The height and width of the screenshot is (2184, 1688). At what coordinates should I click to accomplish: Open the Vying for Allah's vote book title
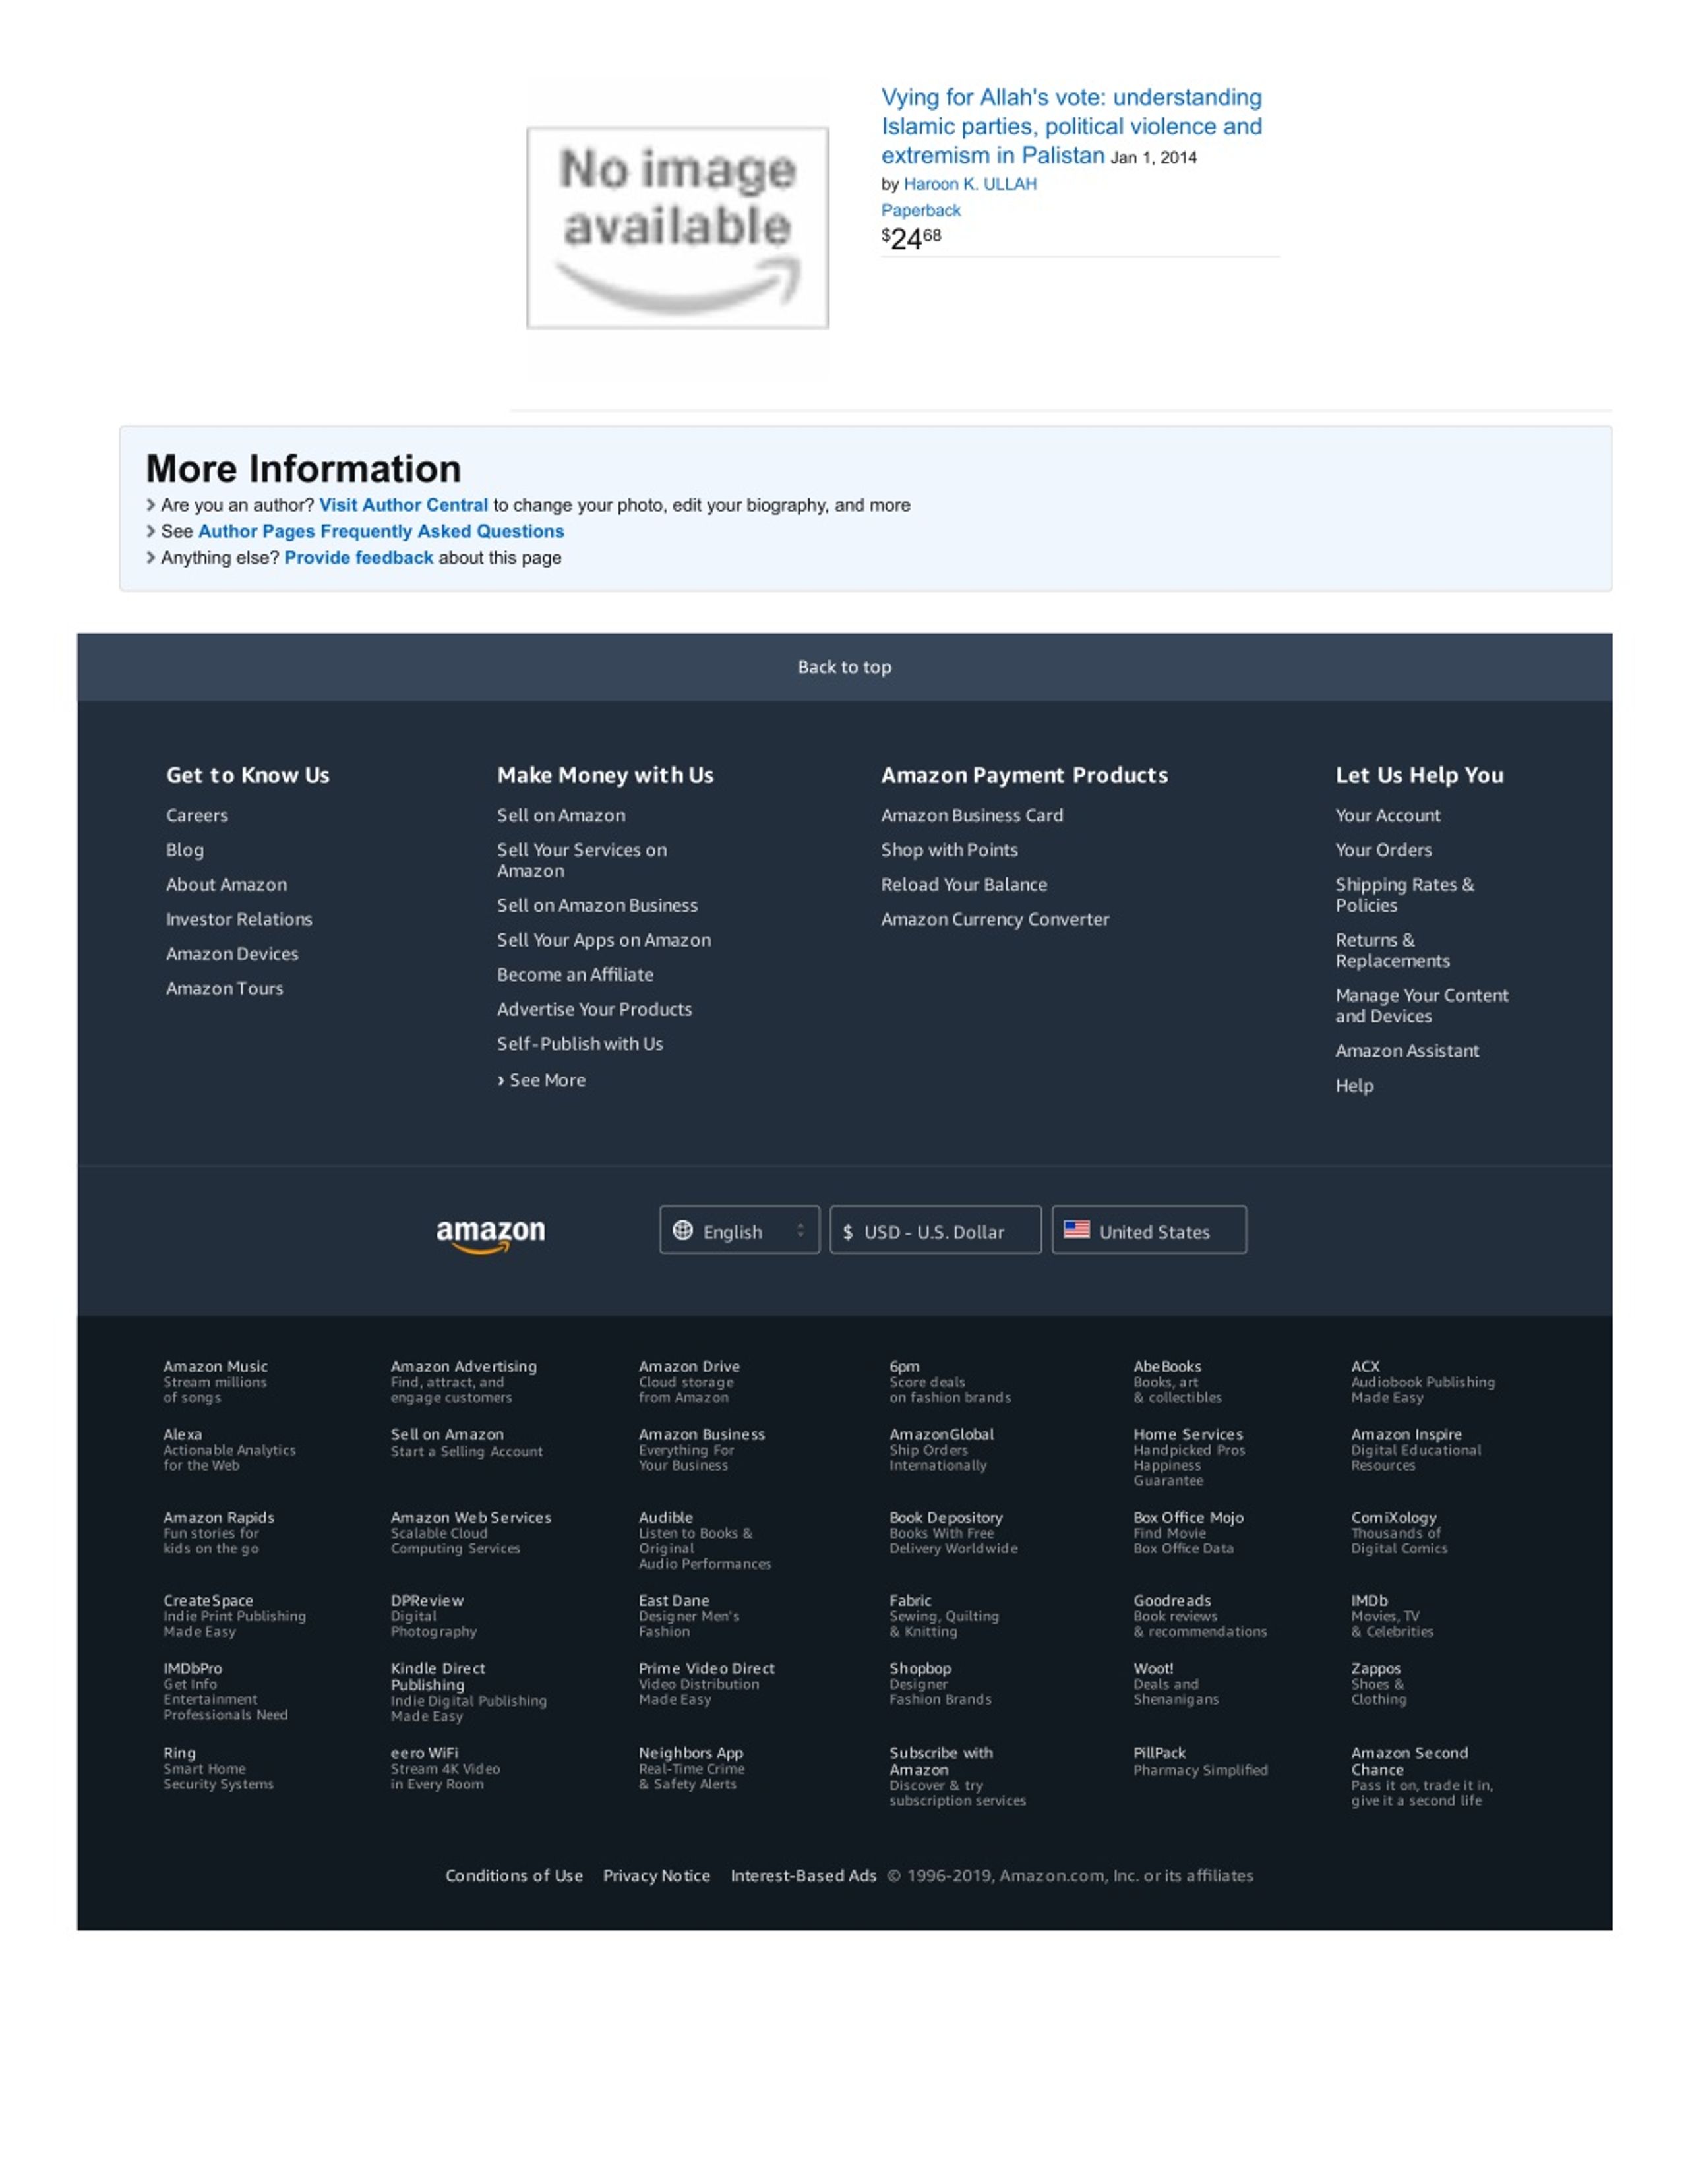[1071, 126]
